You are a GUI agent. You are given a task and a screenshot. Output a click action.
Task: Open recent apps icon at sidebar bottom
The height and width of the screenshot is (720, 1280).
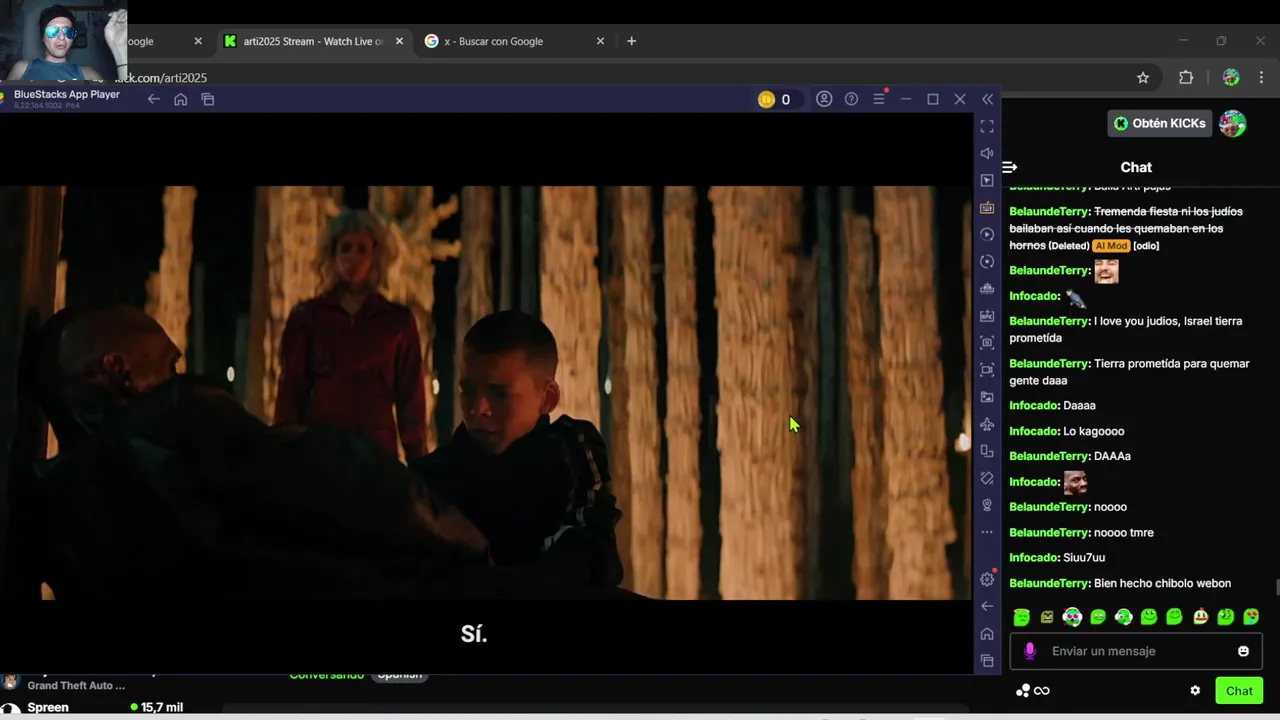pyautogui.click(x=987, y=660)
